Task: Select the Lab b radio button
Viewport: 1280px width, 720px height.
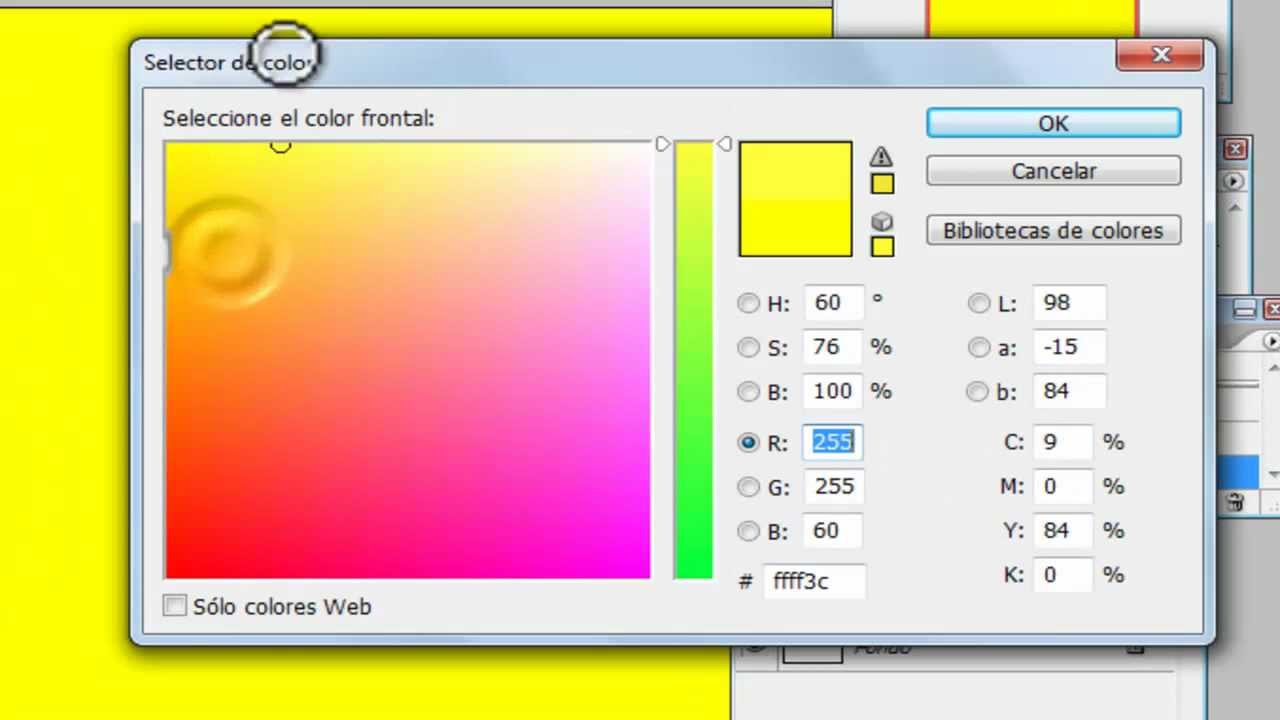Action: pos(978,392)
